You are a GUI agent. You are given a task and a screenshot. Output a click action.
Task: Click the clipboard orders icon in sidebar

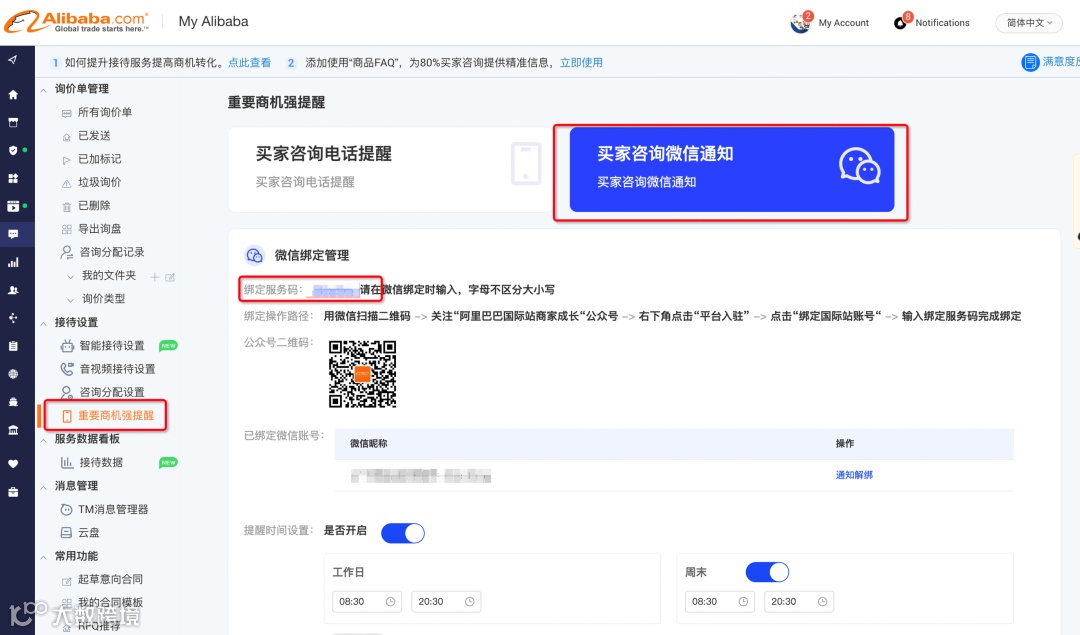click(x=12, y=346)
